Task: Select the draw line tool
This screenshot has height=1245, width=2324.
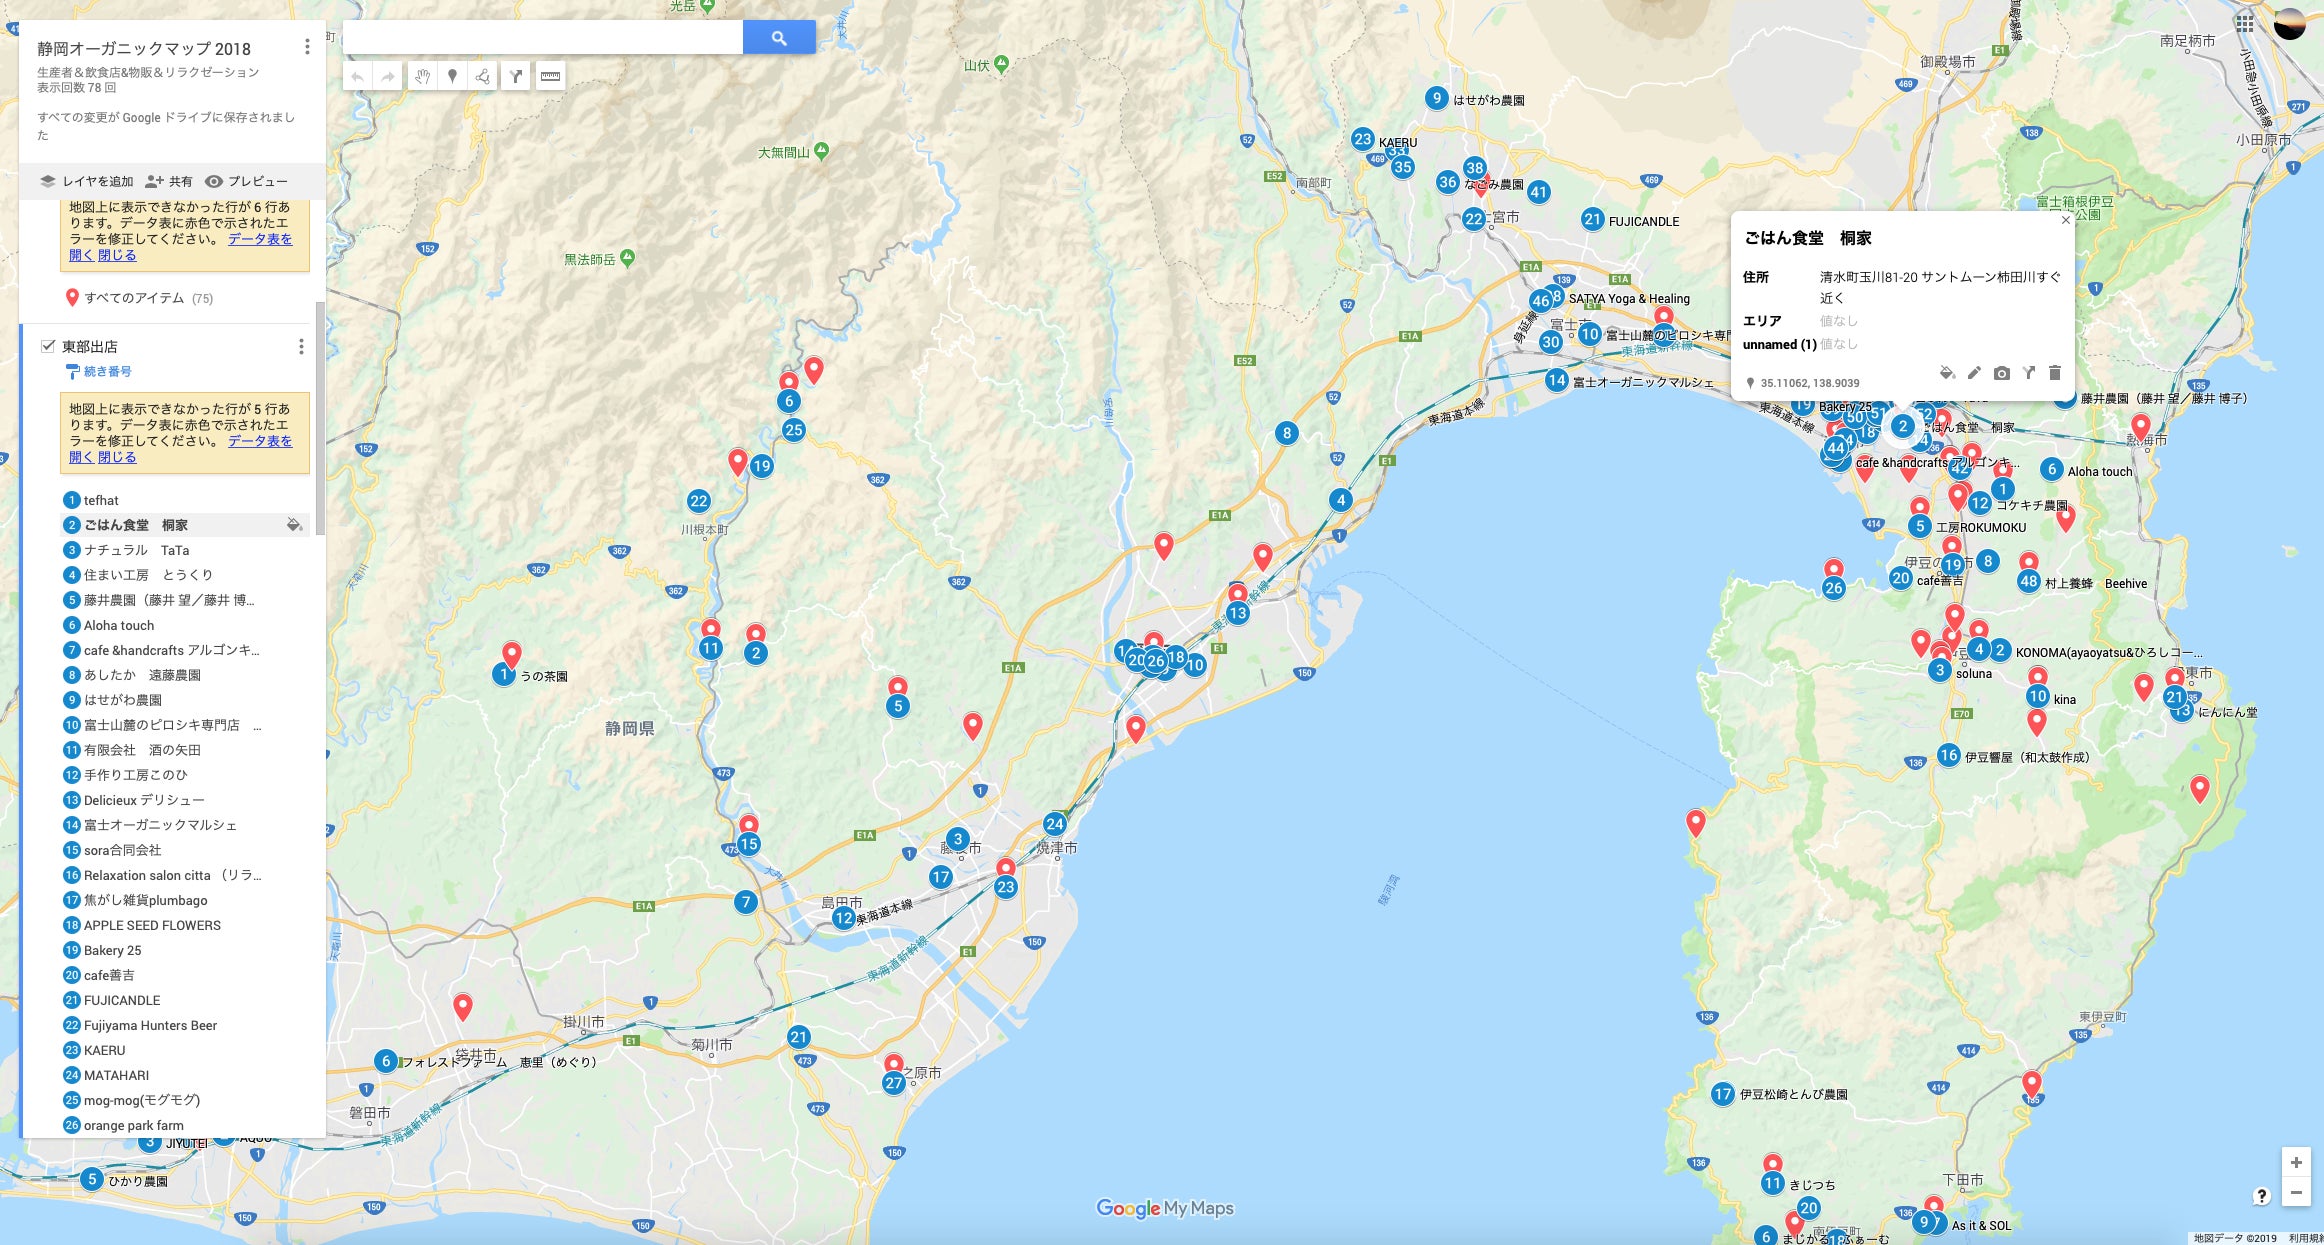Action: [x=483, y=76]
